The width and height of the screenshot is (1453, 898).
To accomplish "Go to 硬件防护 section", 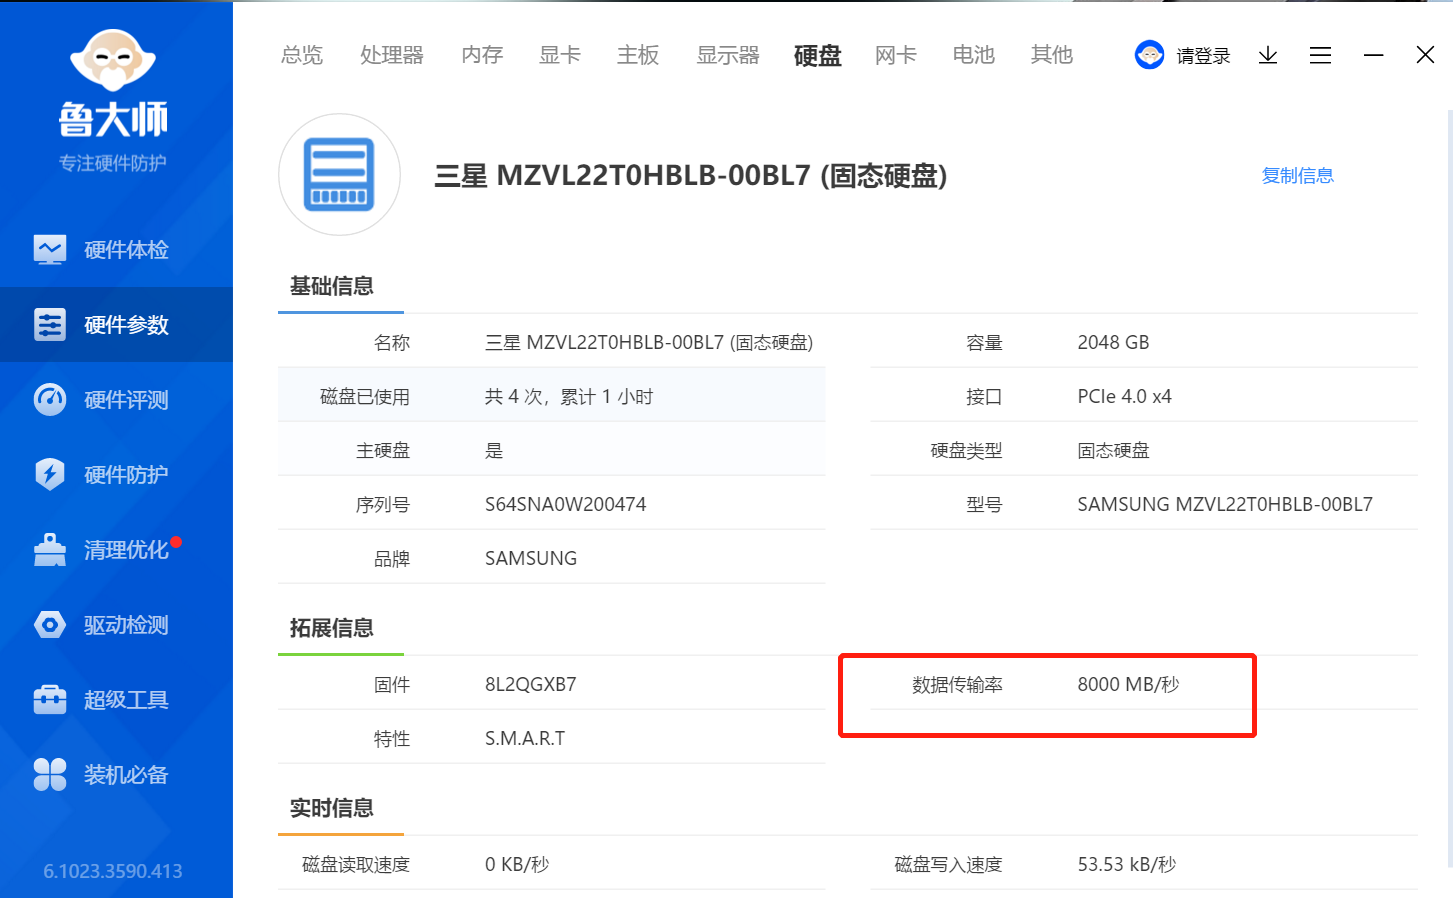I will 116,475.
